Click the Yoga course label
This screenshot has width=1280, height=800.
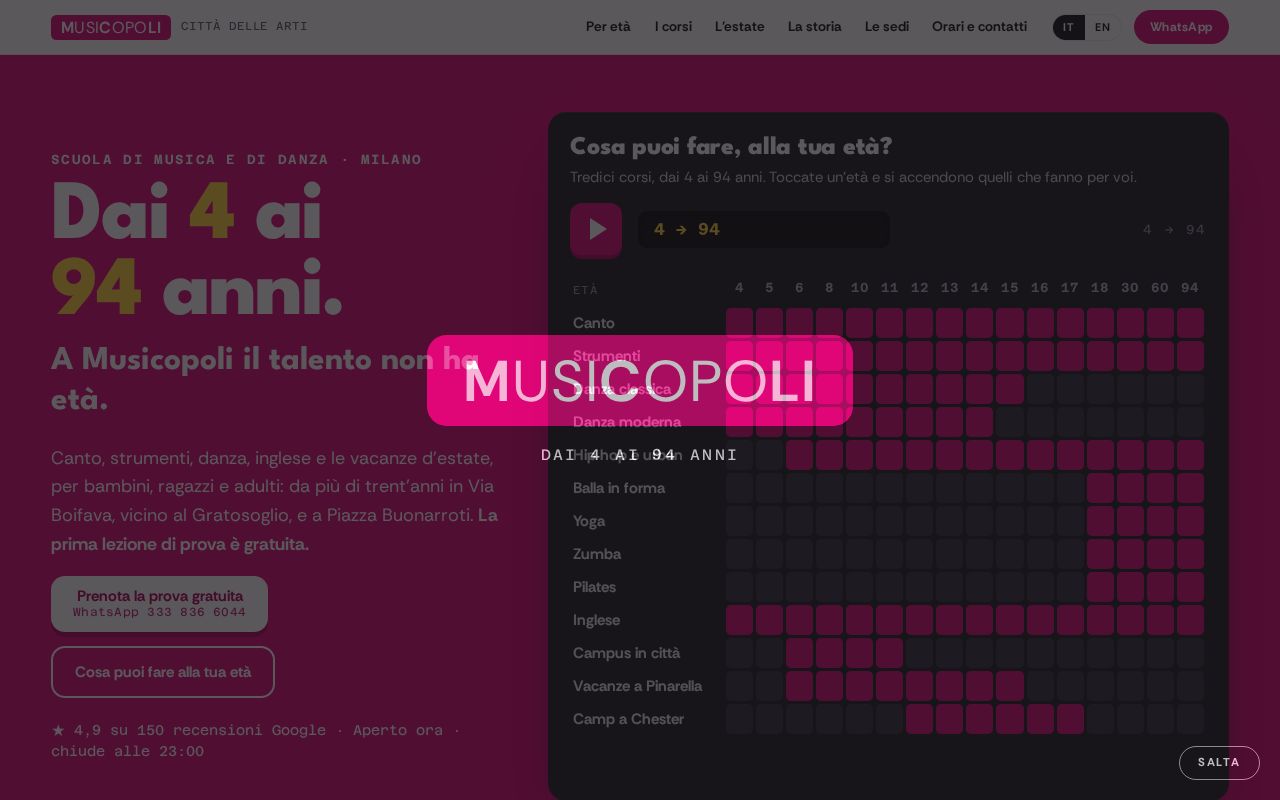589,521
